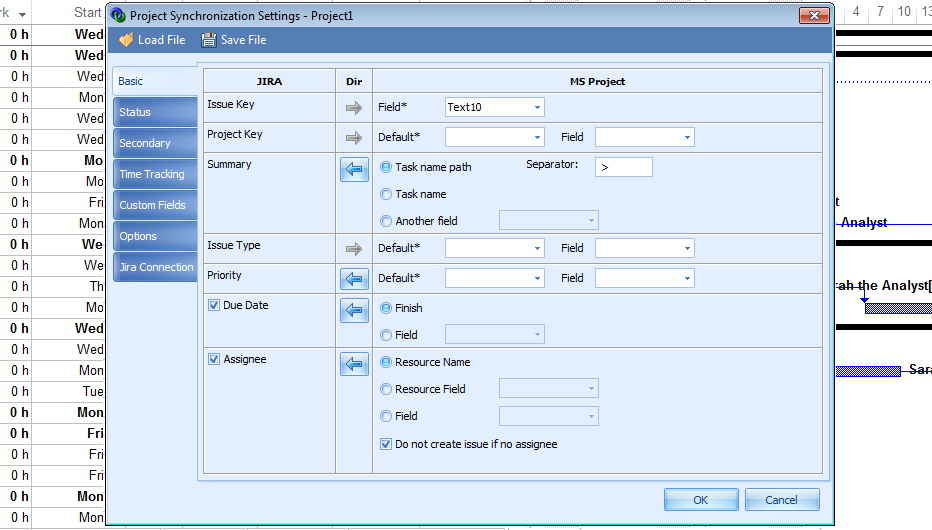Uncheck the Assignee checkbox
Screen dimensions: 932x530
214,359
